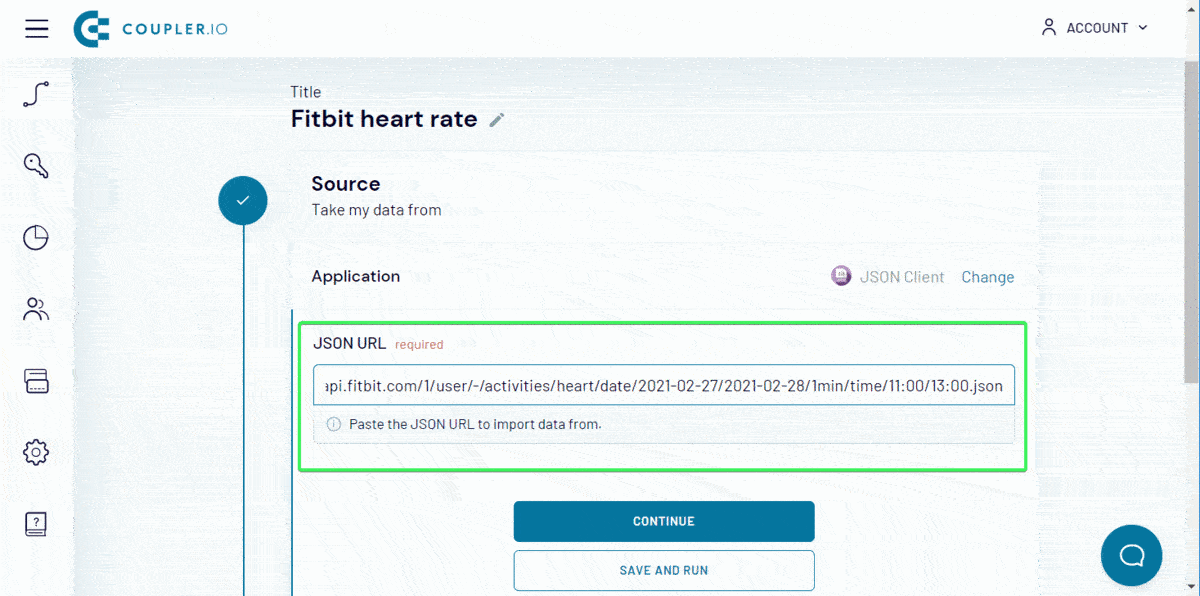Viewport: 1200px width, 596px height.
Task: Click the info icon under JSON URL
Action: [x=334, y=424]
